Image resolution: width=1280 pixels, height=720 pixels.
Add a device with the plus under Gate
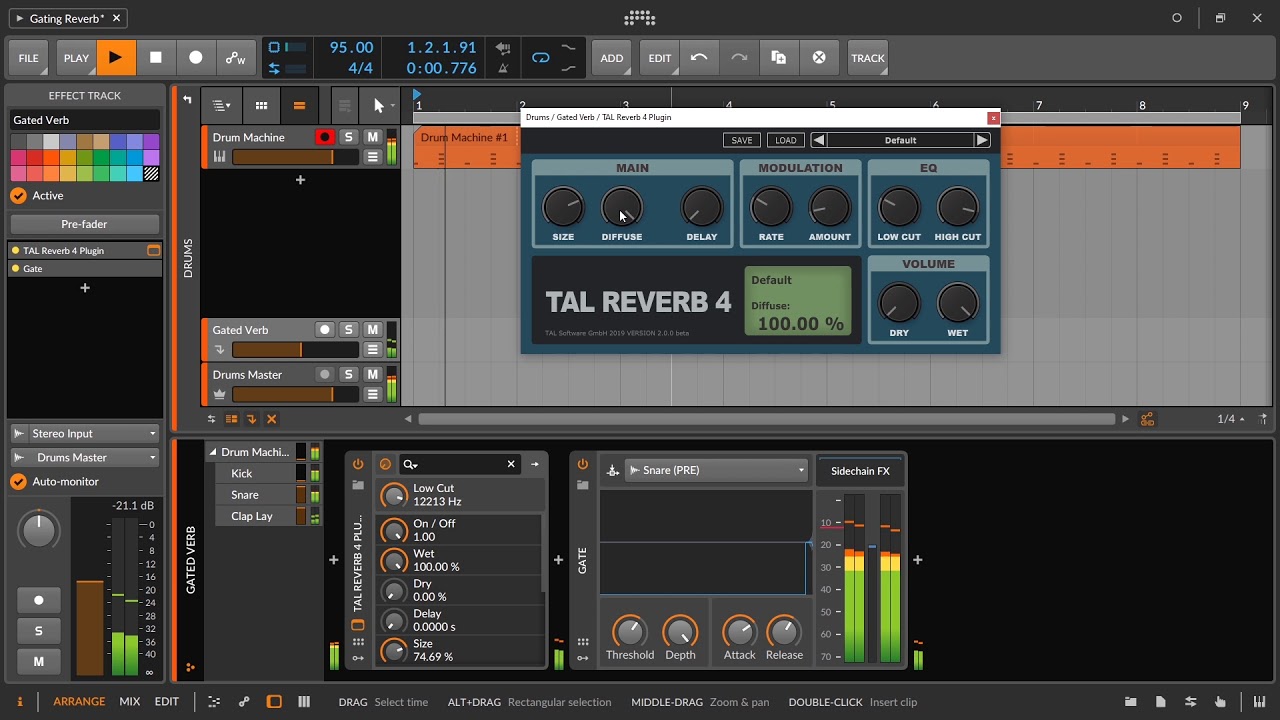pos(85,288)
